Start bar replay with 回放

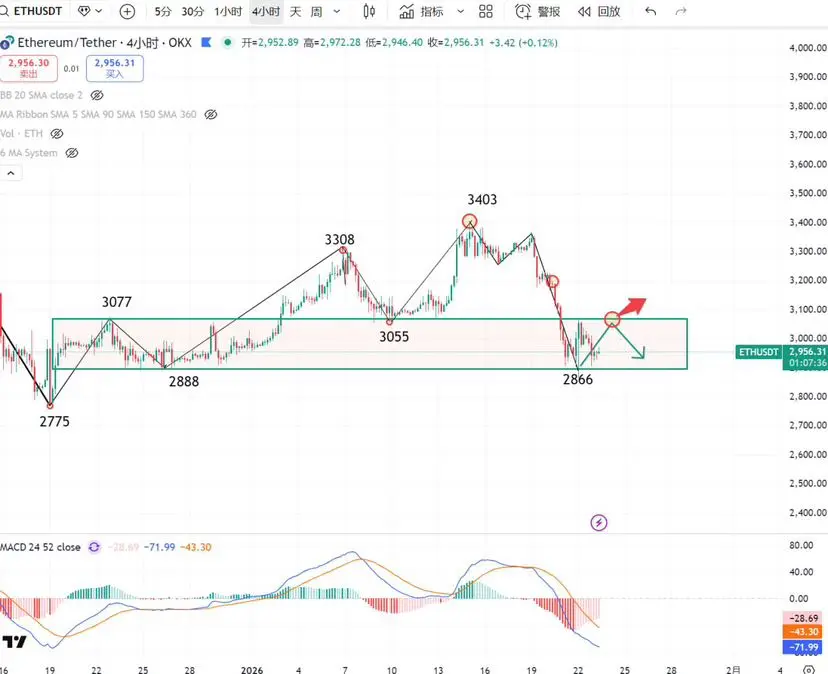[x=599, y=12]
